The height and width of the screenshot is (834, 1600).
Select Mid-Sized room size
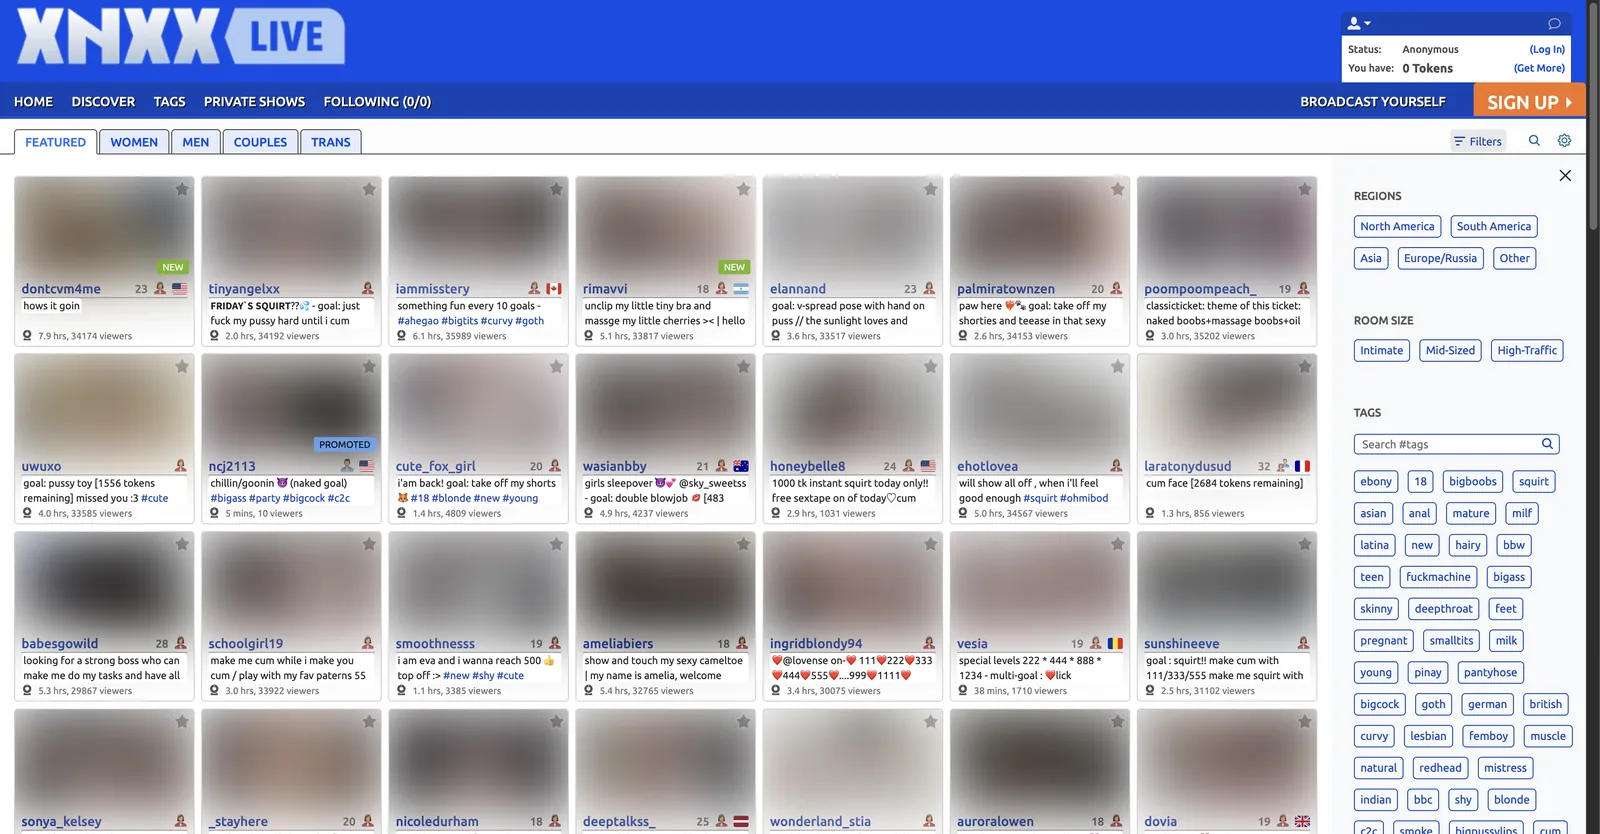pyautogui.click(x=1450, y=351)
